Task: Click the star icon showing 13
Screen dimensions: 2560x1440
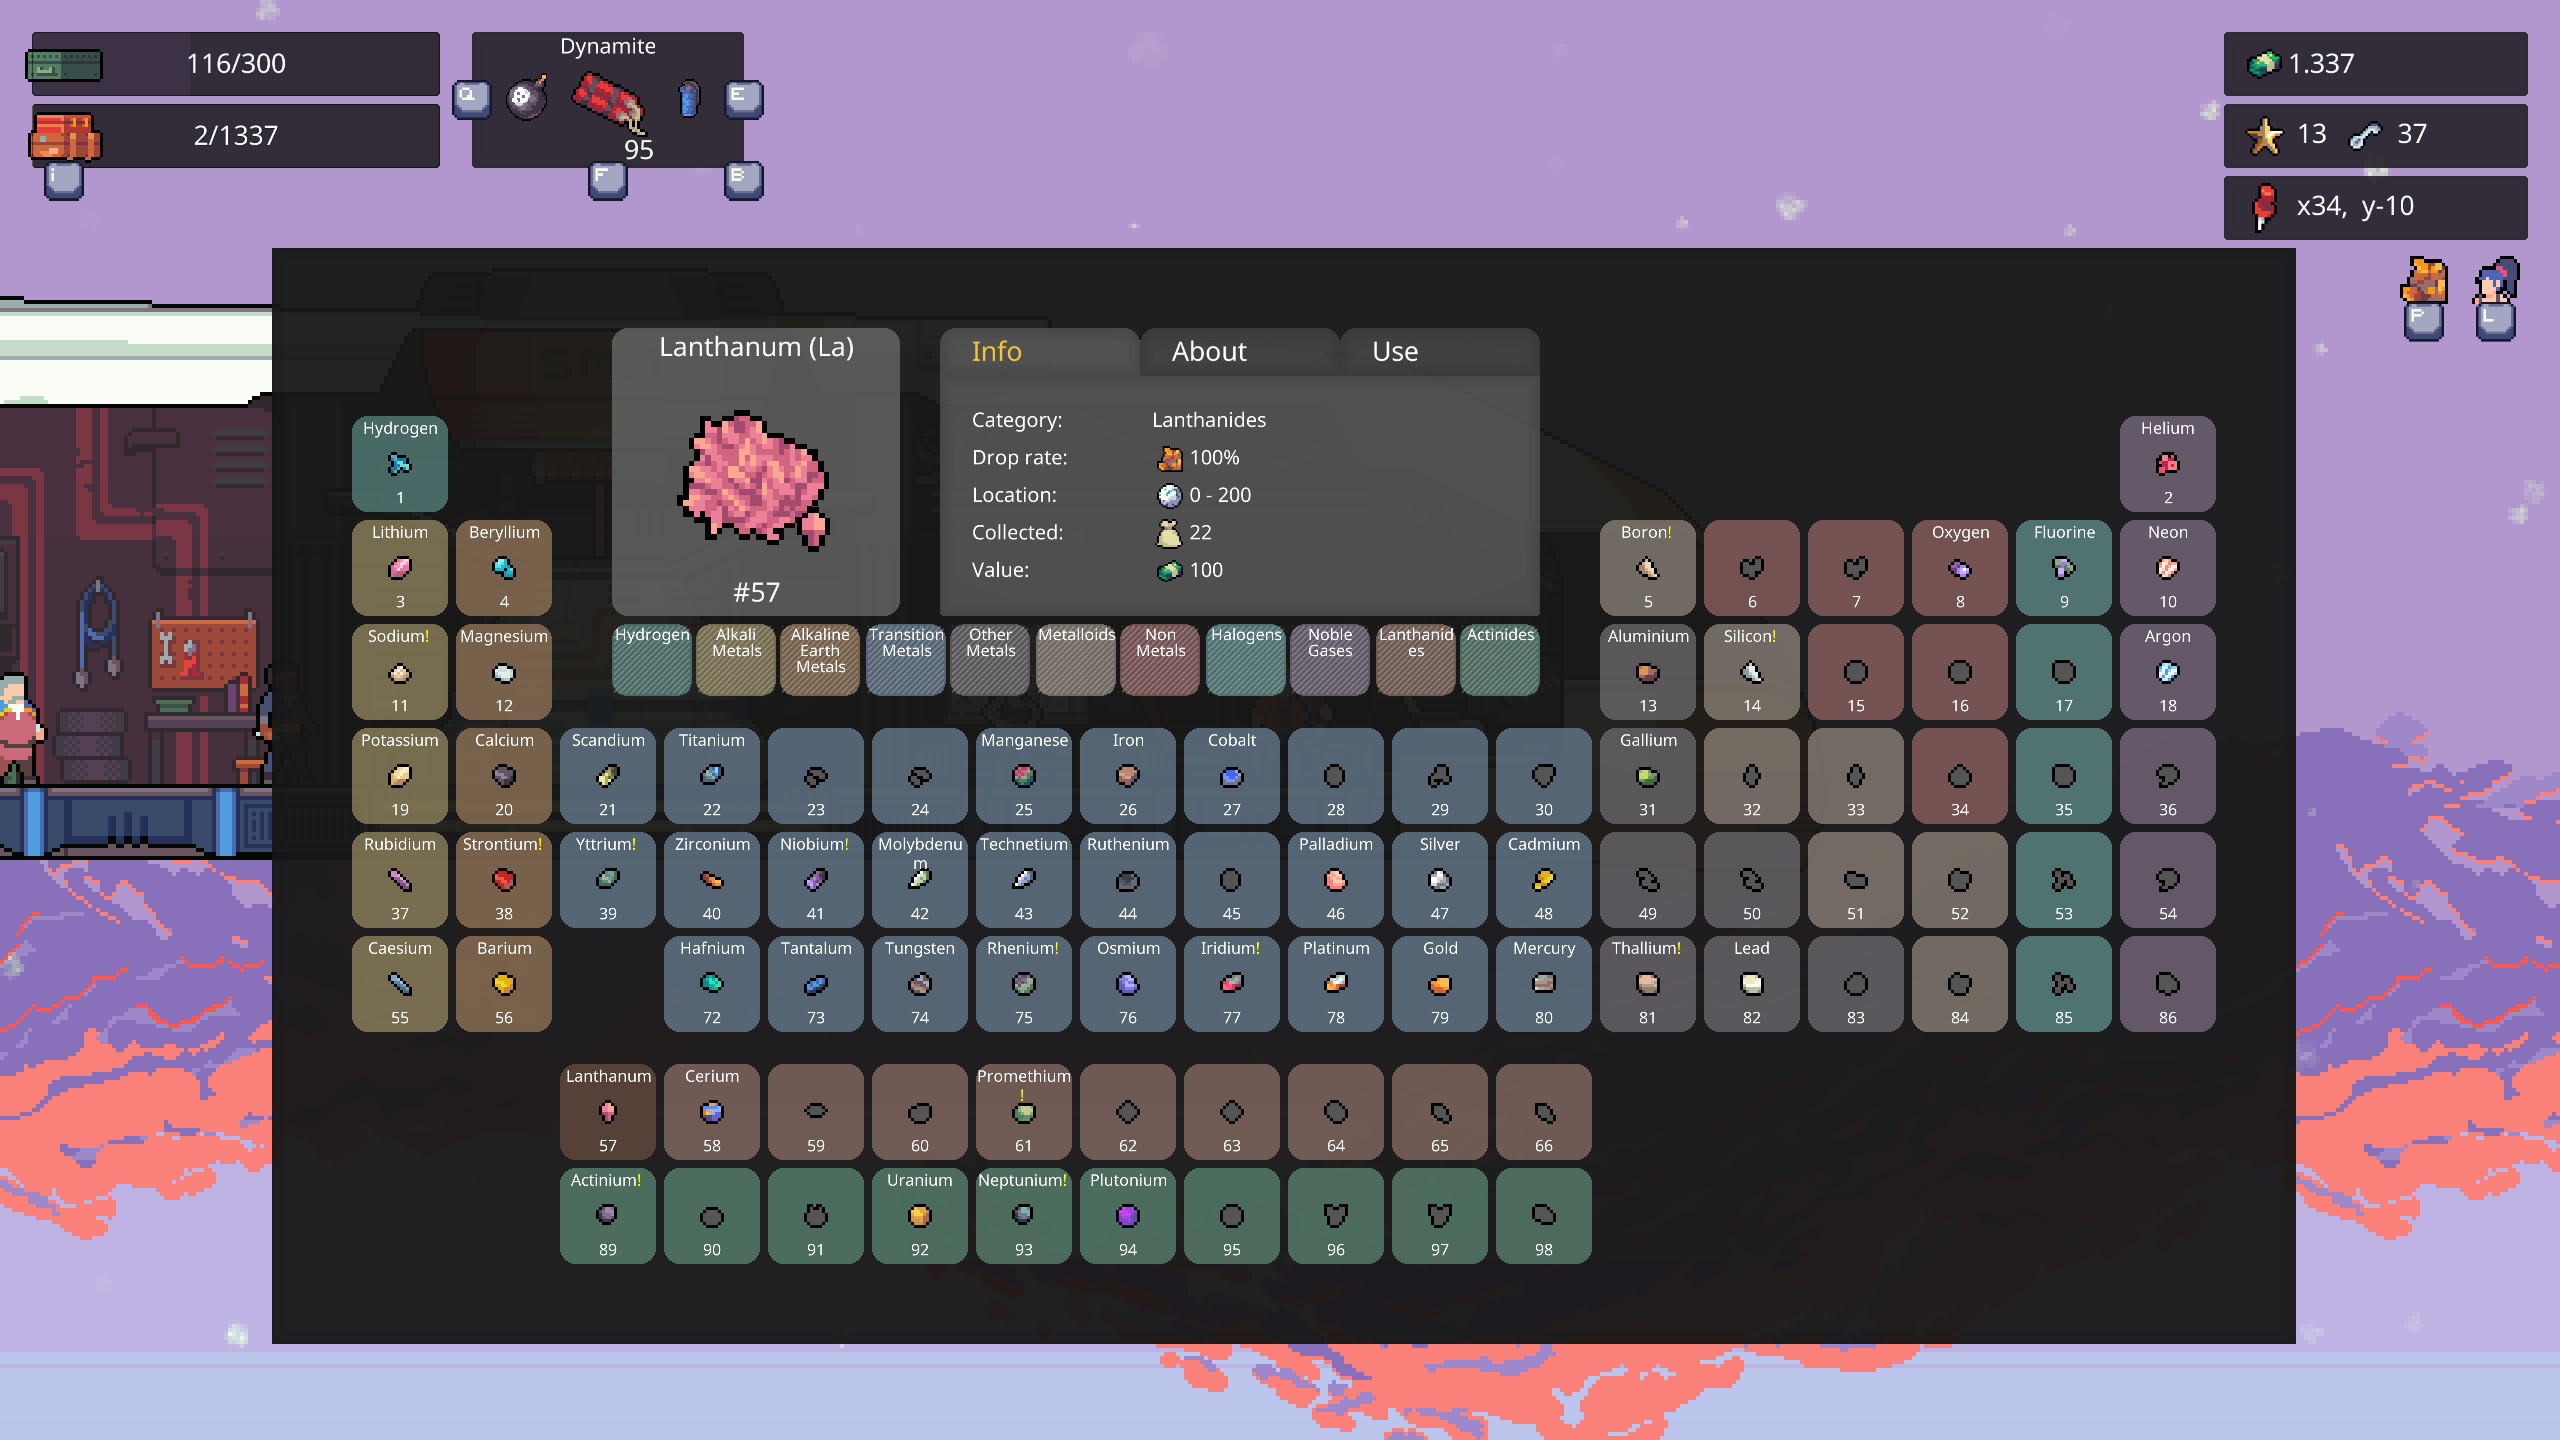Action: [x=2265, y=134]
